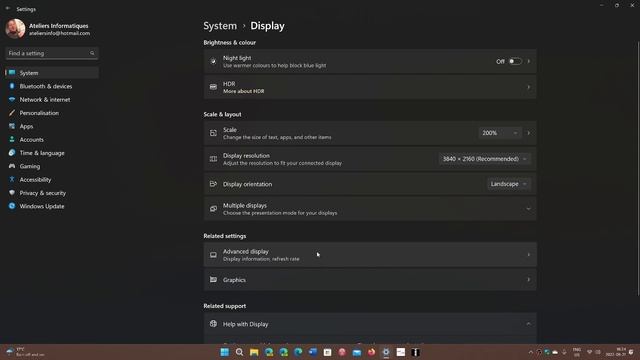Open the Display orientation Landscape dropdown
The width and height of the screenshot is (640, 360).
coord(509,184)
